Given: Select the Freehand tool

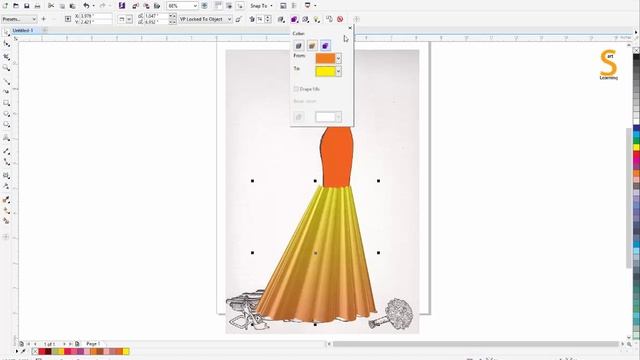Looking at the screenshot, I should [6, 82].
